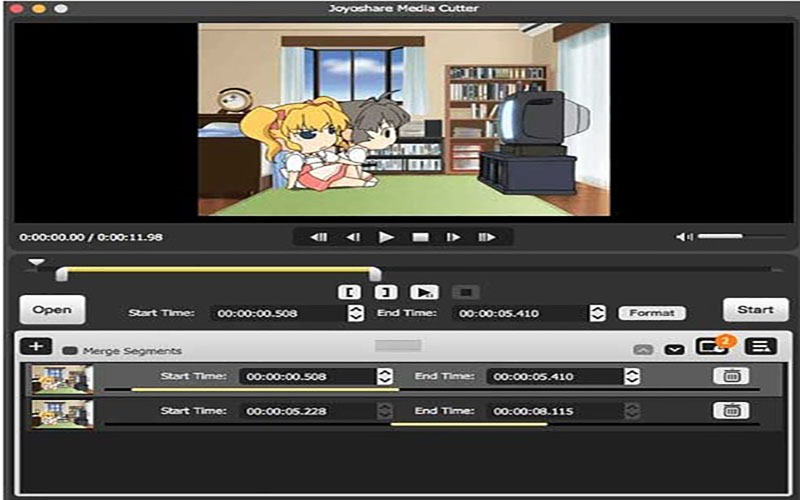Click the second segment's yellow range bar
800x500 pixels.
click(x=469, y=424)
